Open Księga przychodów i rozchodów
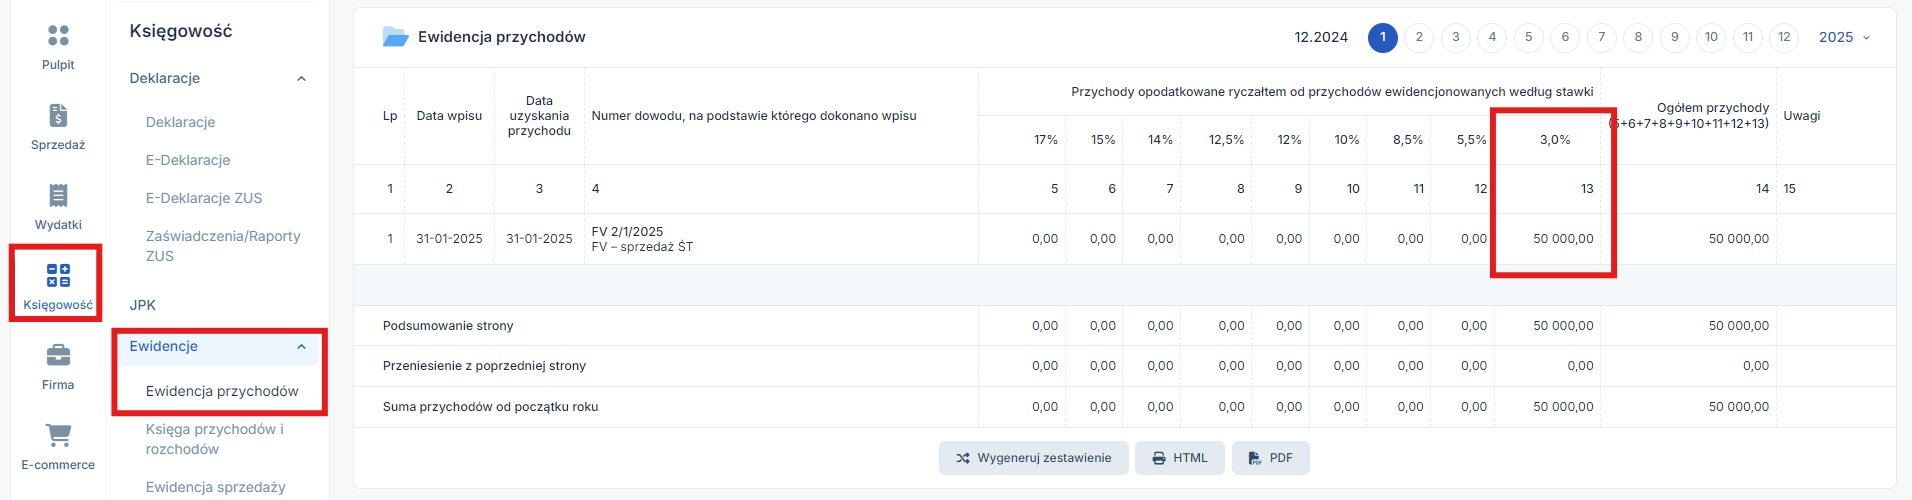This screenshot has height=500, width=1912. [x=215, y=439]
